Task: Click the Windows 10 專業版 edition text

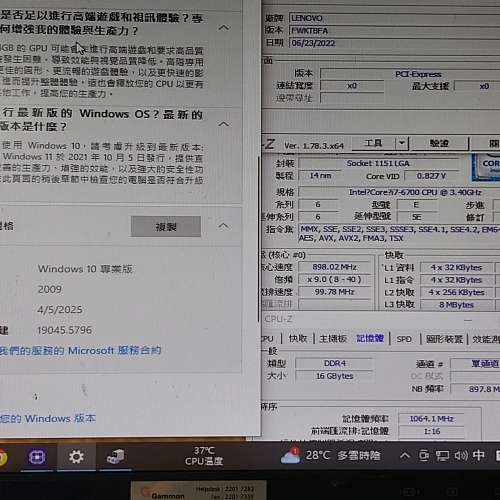Action: (85, 269)
